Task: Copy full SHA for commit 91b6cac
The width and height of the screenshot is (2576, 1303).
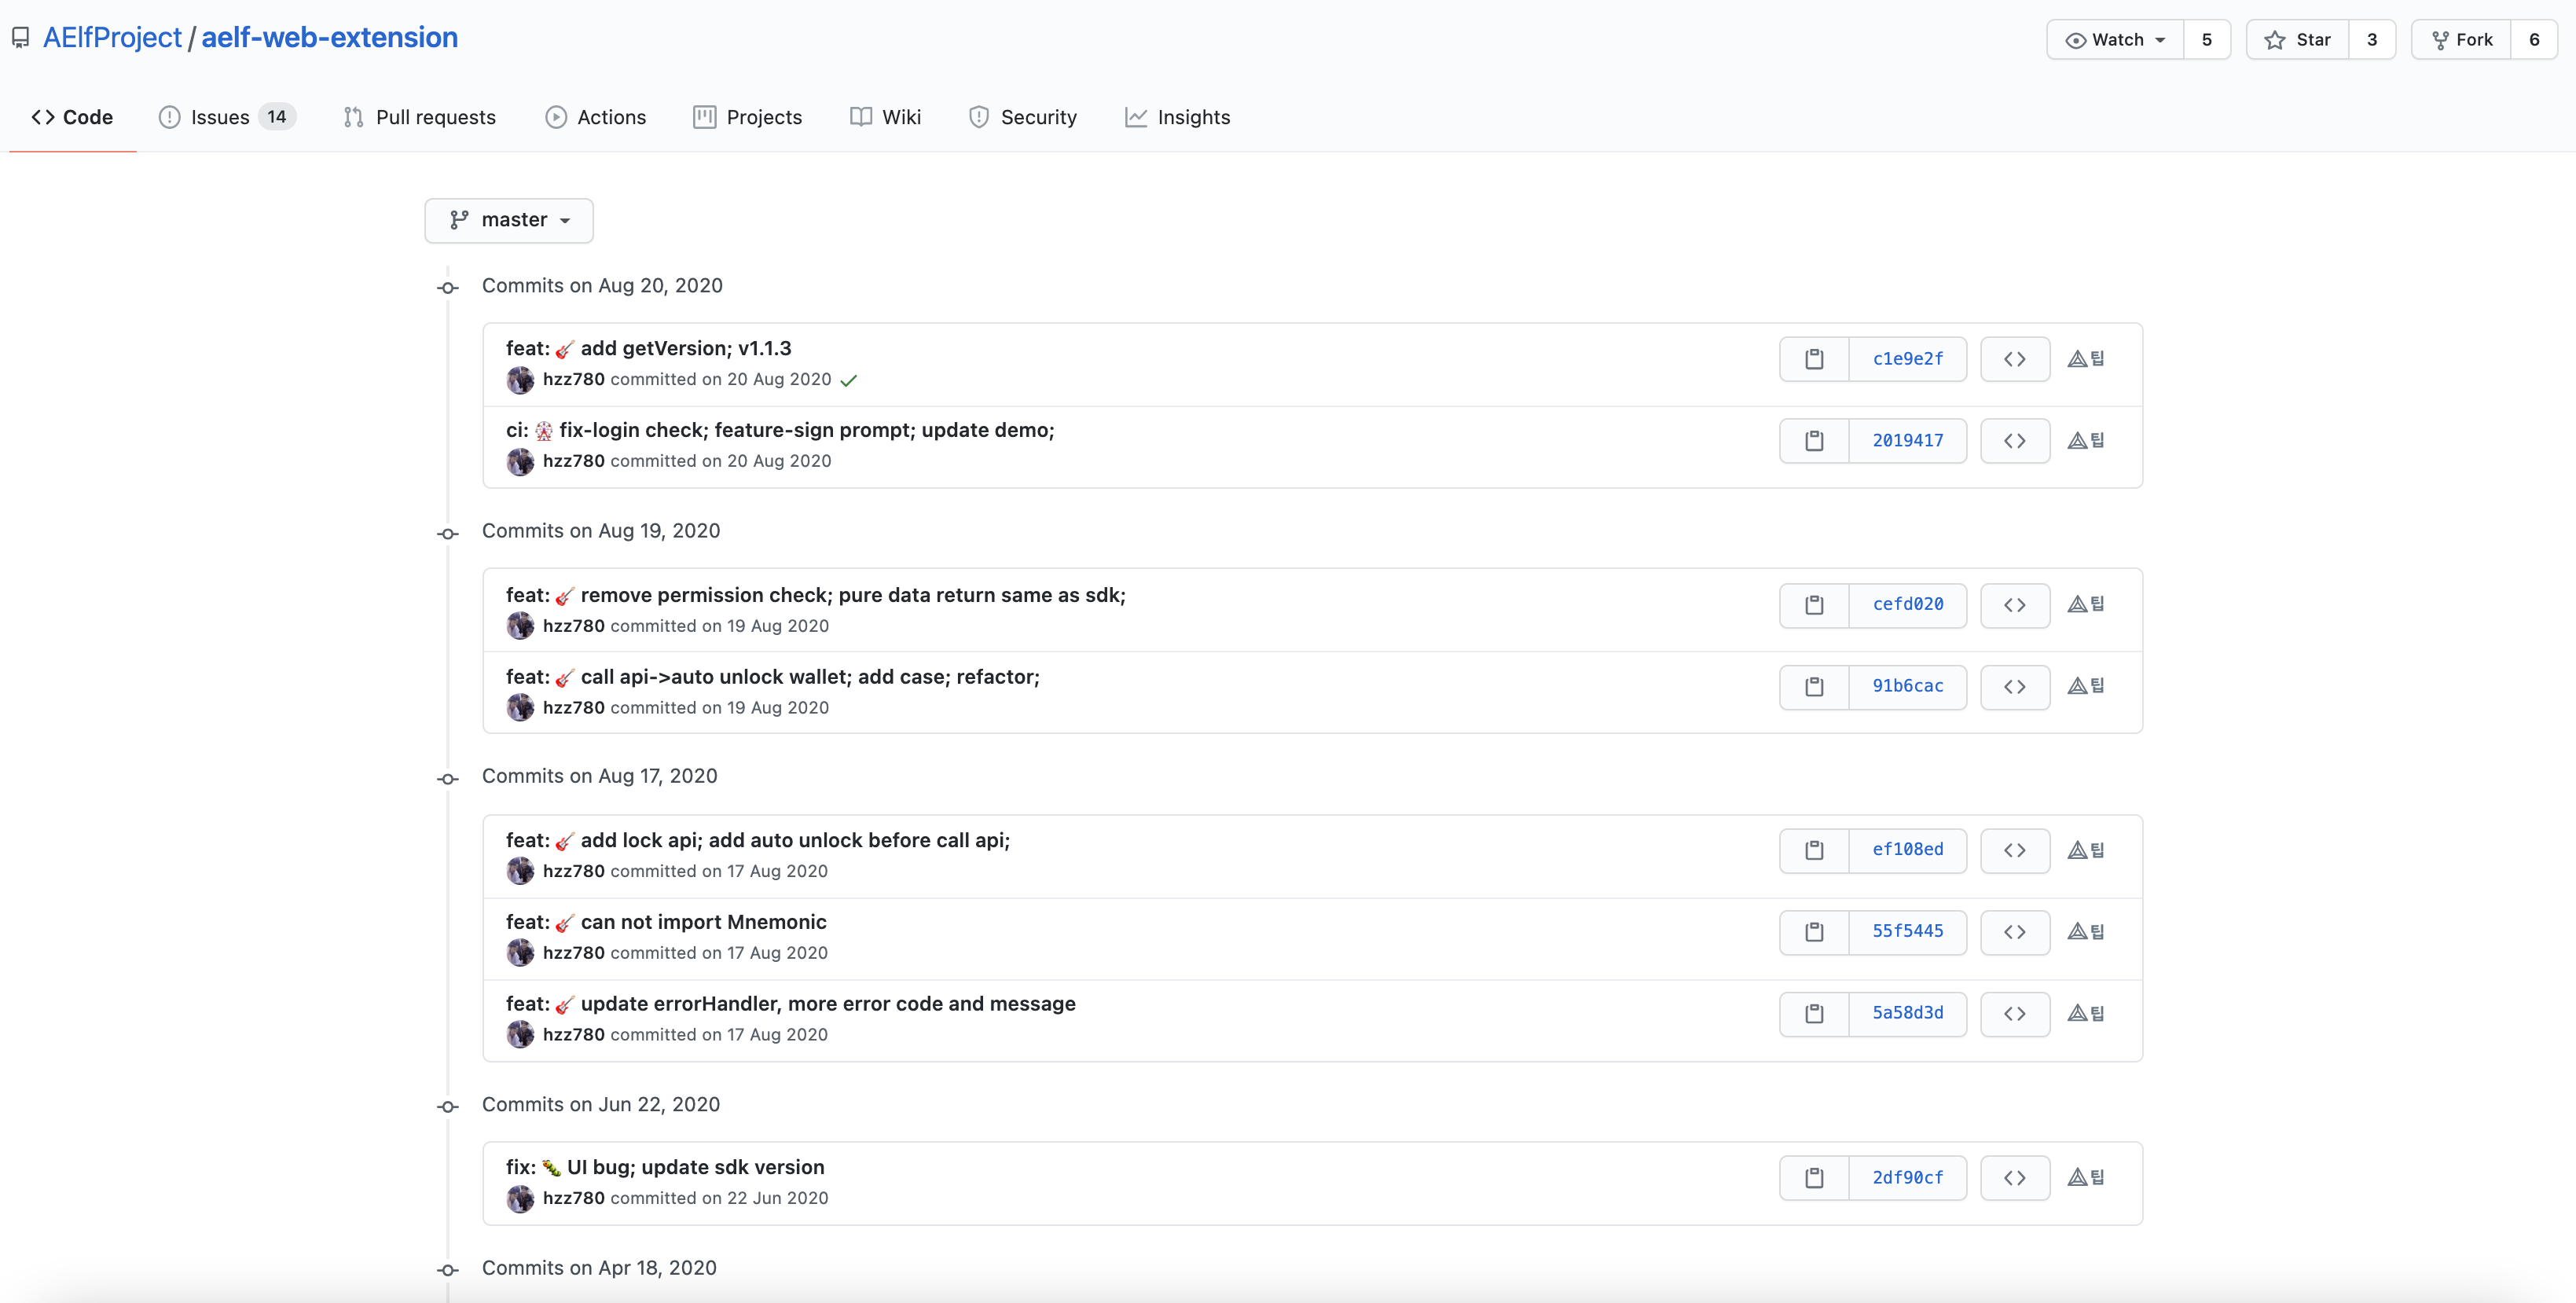Action: coord(1814,687)
